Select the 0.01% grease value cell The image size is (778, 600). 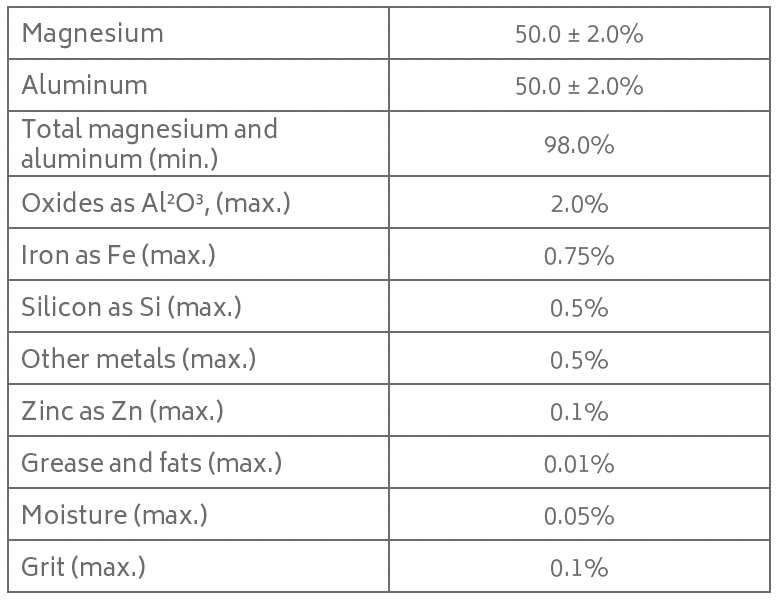[578, 464]
